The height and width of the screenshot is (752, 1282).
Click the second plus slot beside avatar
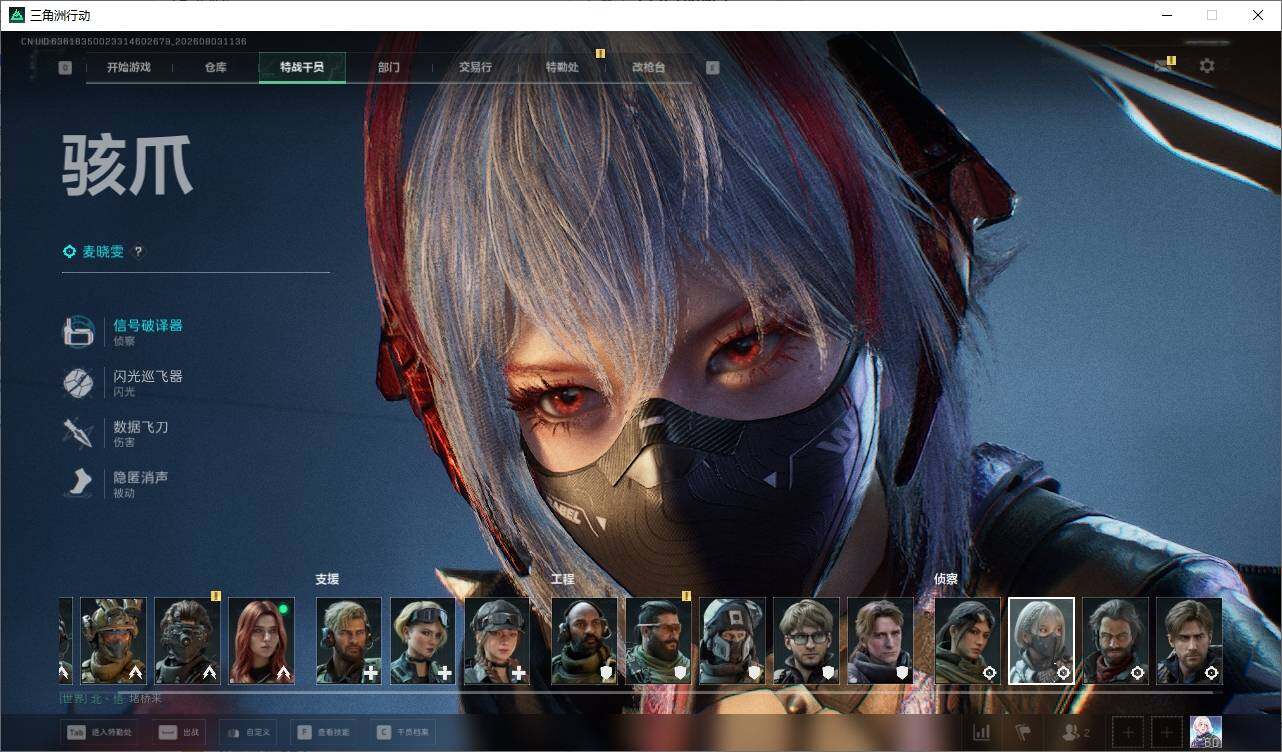(x=1166, y=733)
